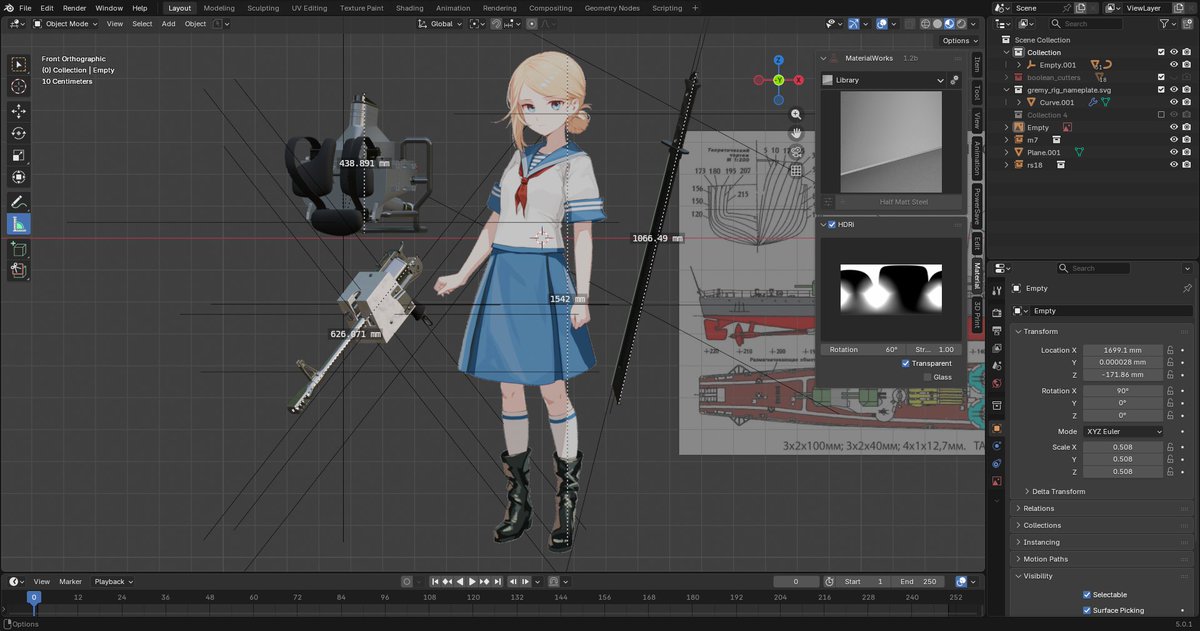Open Global transform orientation dropdown
This screenshot has width=1200, height=631.
pyautogui.click(x=440, y=23)
